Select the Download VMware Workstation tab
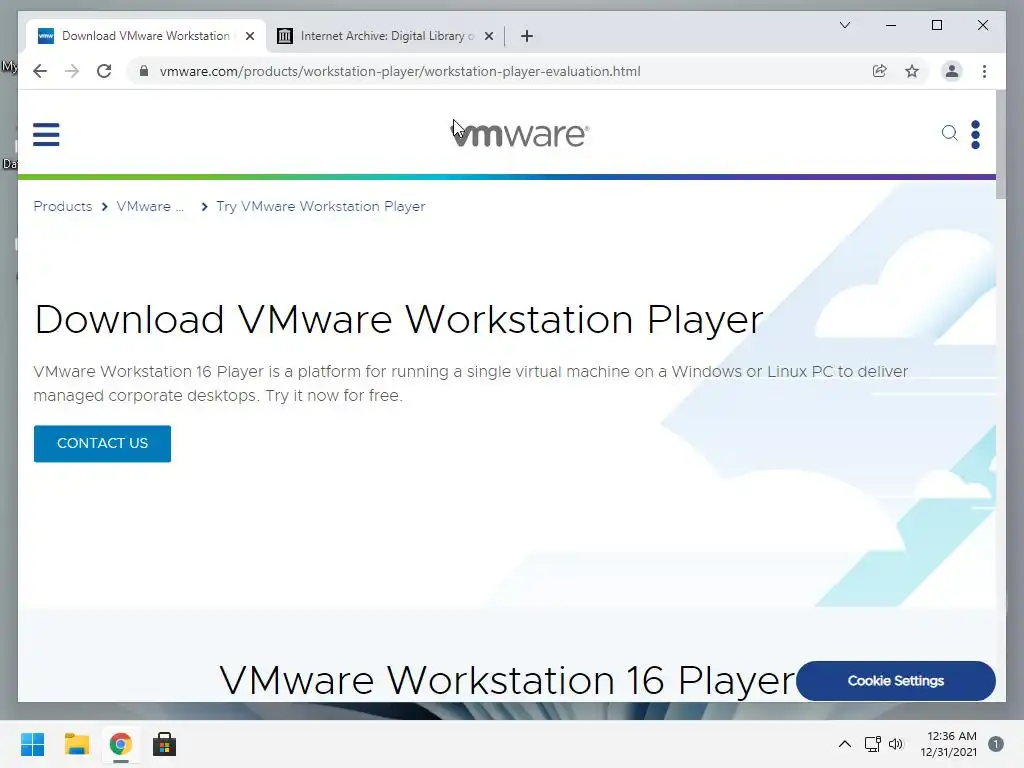 pos(146,36)
